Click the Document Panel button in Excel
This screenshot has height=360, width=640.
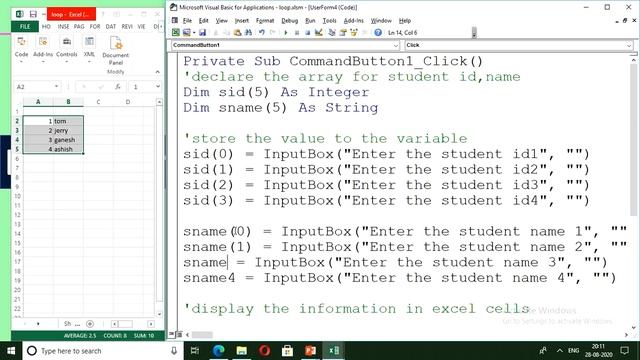pos(116,51)
